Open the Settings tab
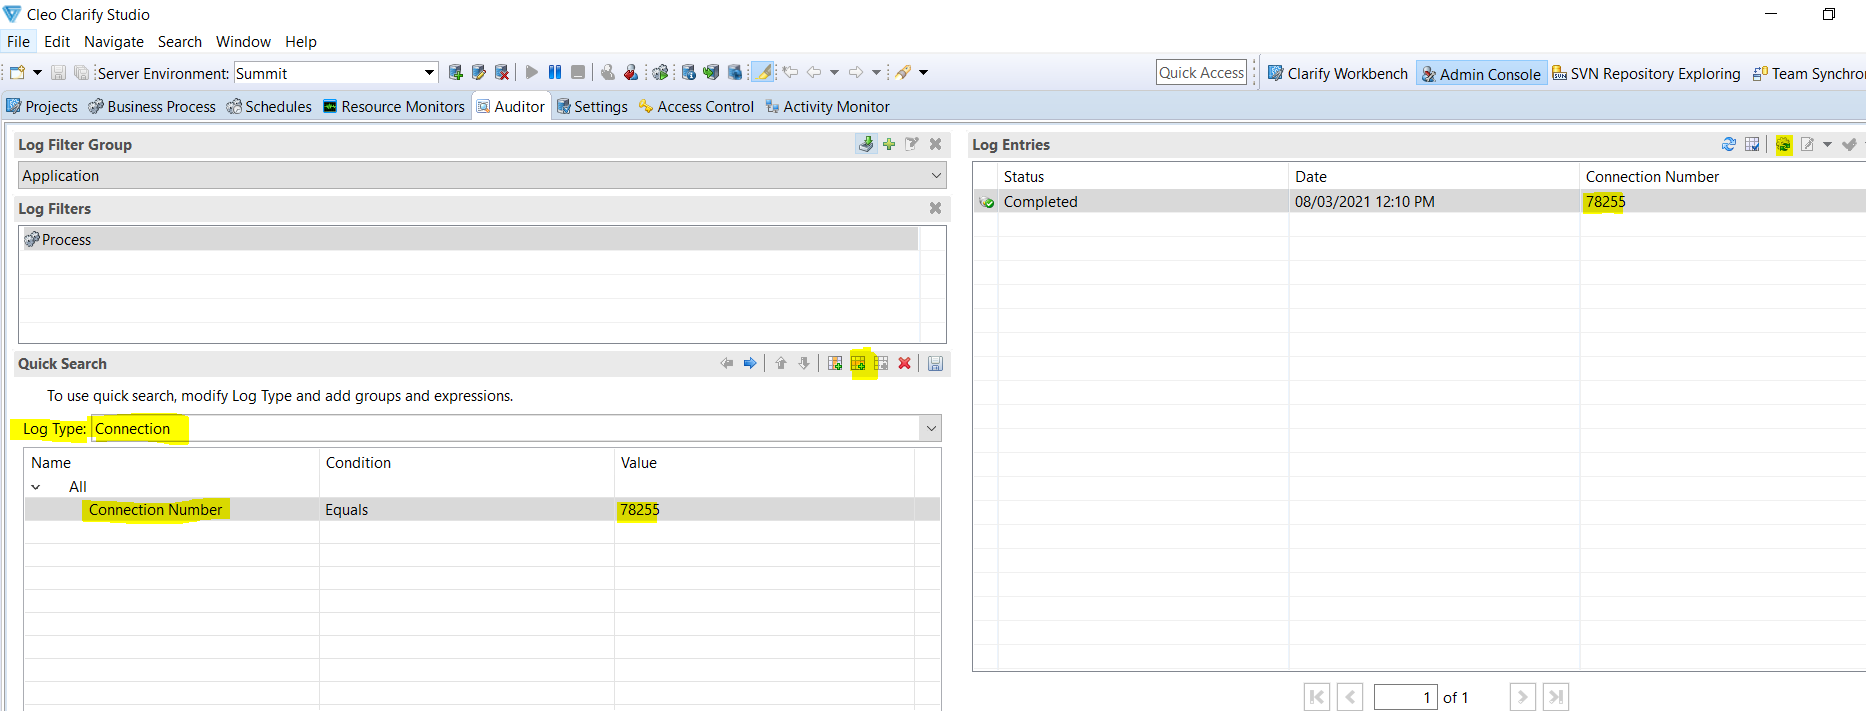 click(592, 106)
